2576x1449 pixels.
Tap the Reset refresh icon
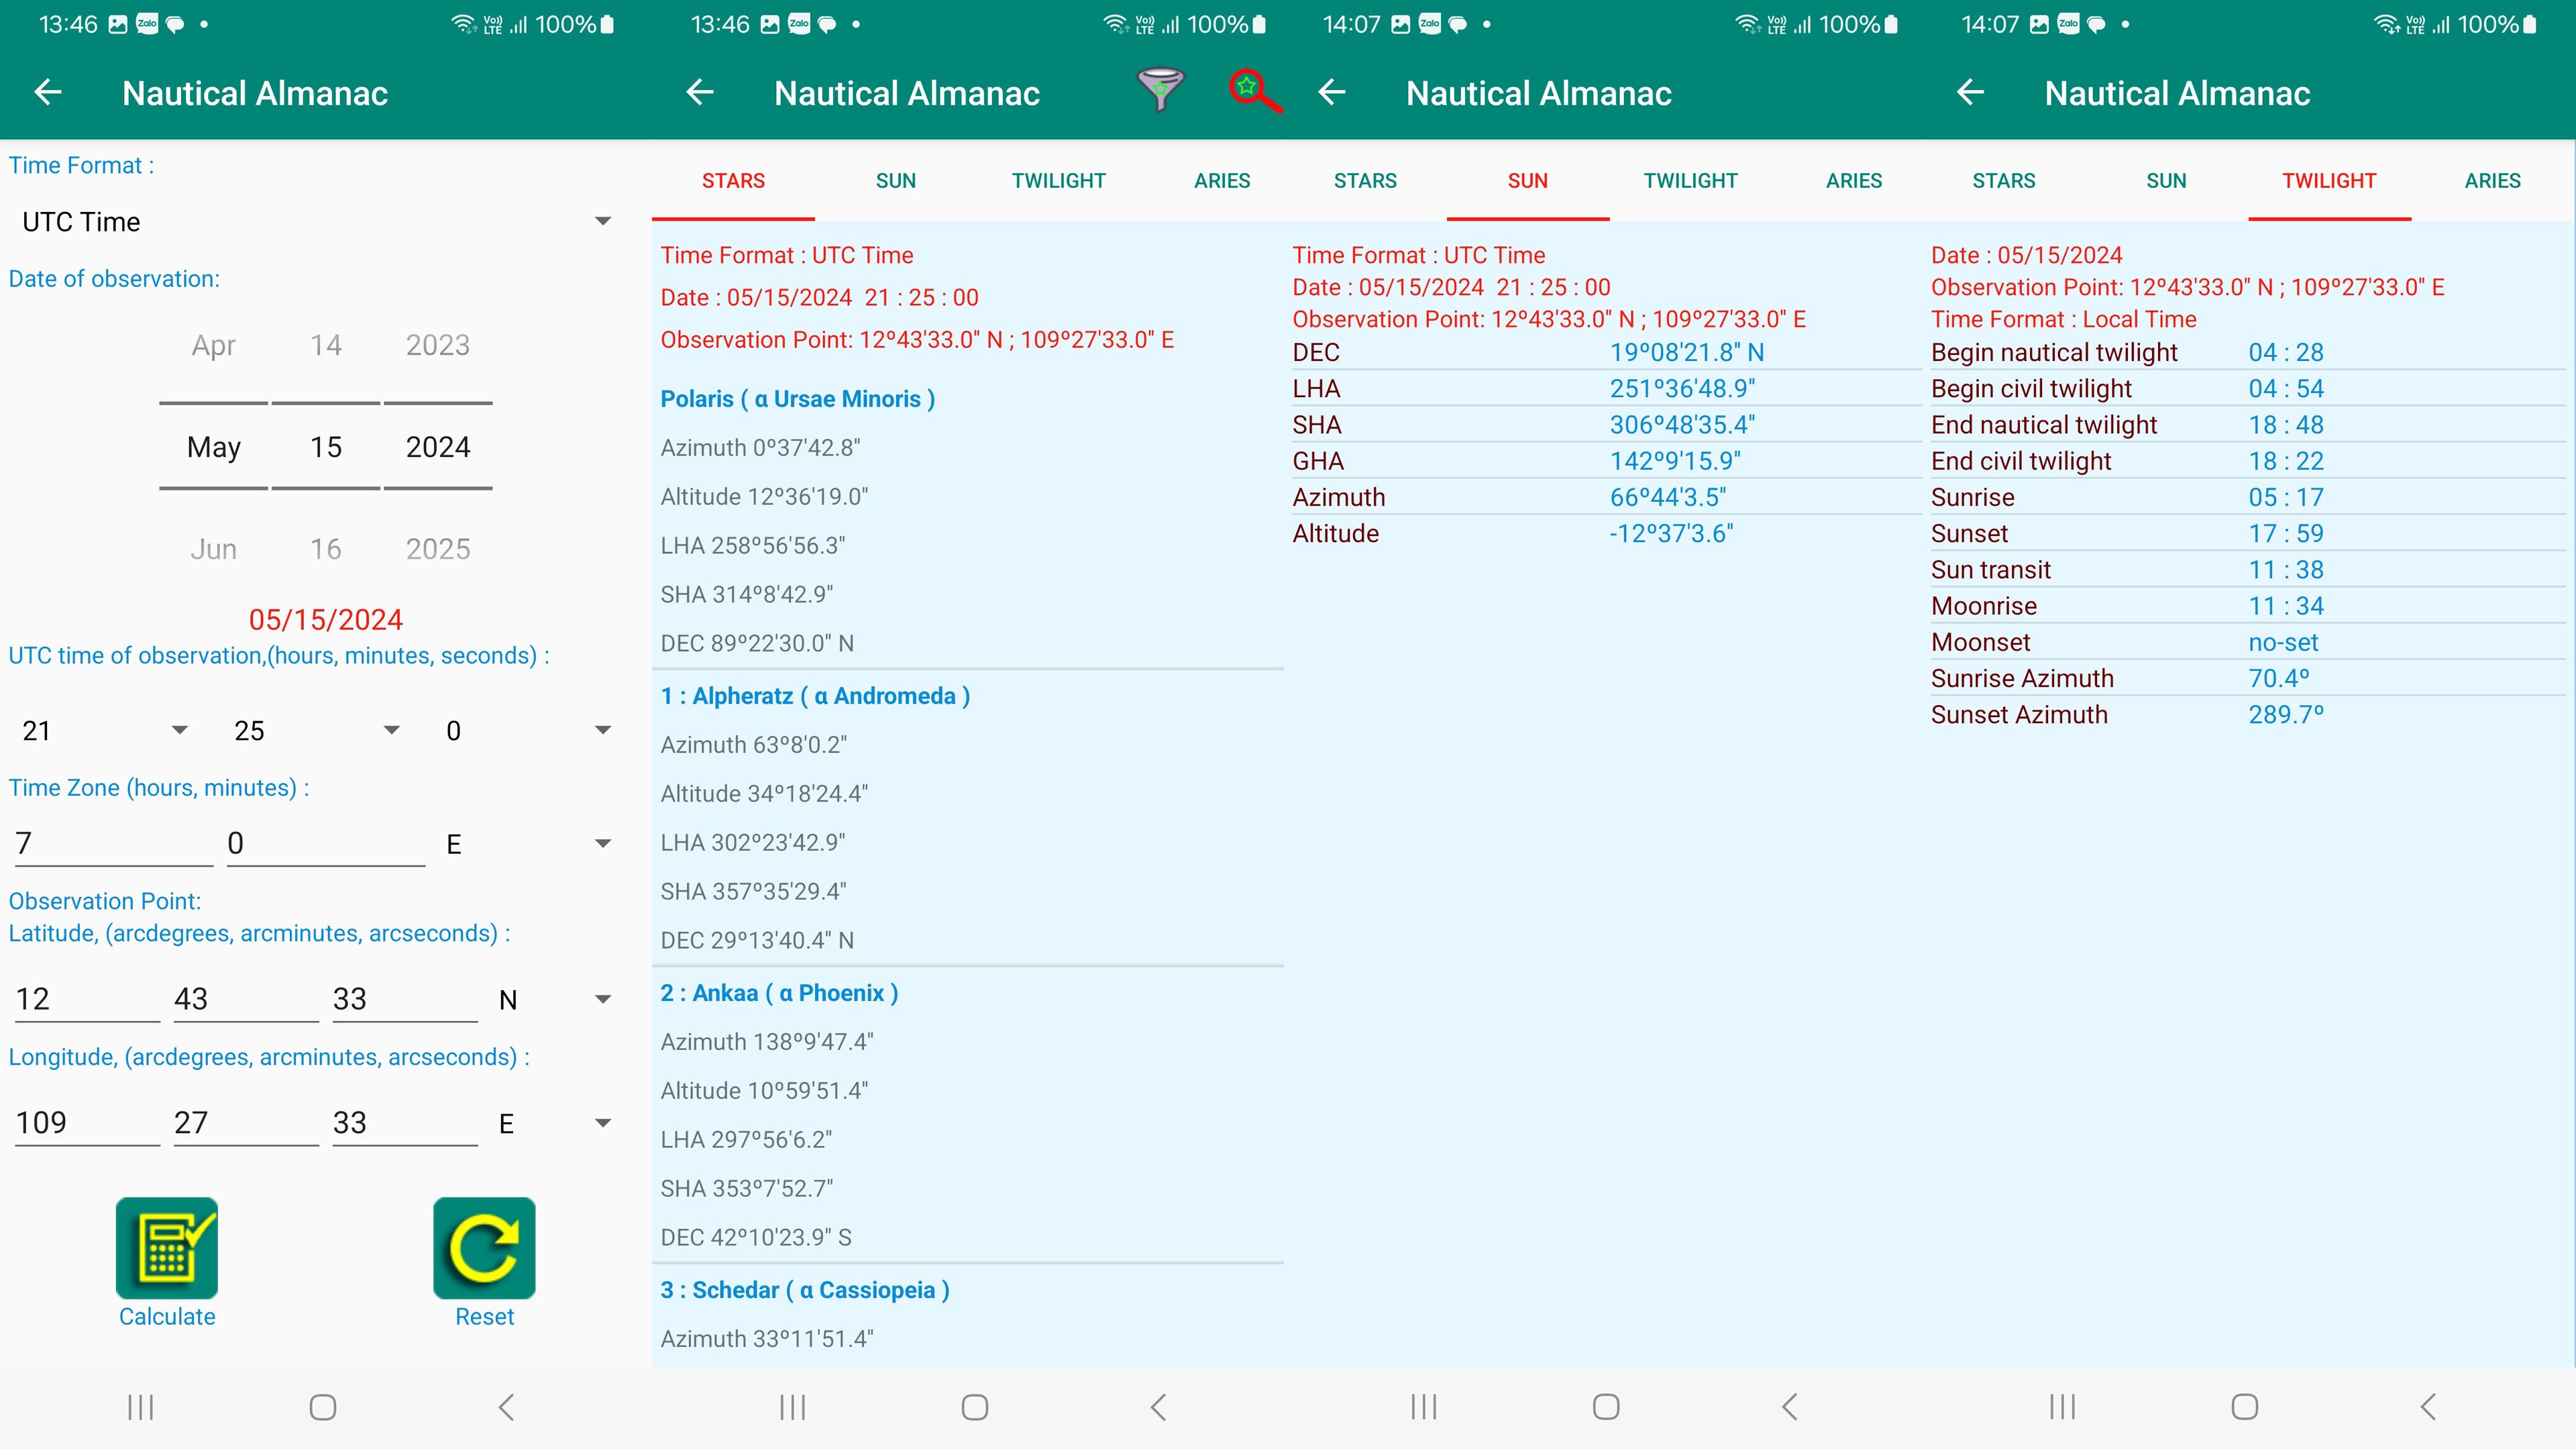coord(484,1248)
